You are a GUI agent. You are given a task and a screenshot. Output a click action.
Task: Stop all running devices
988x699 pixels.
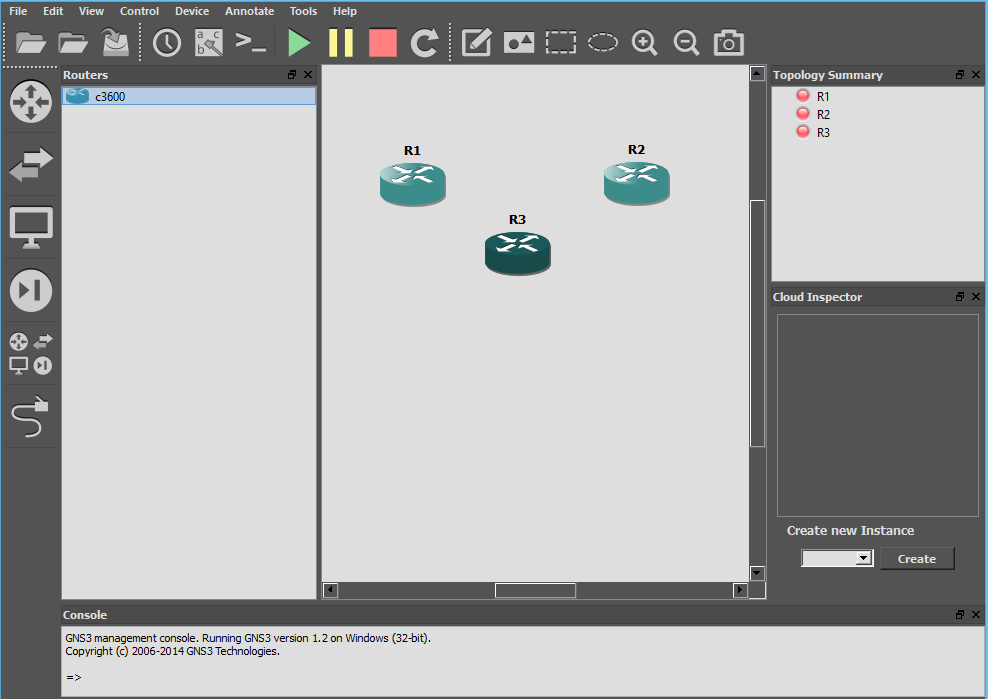pyautogui.click(x=383, y=42)
